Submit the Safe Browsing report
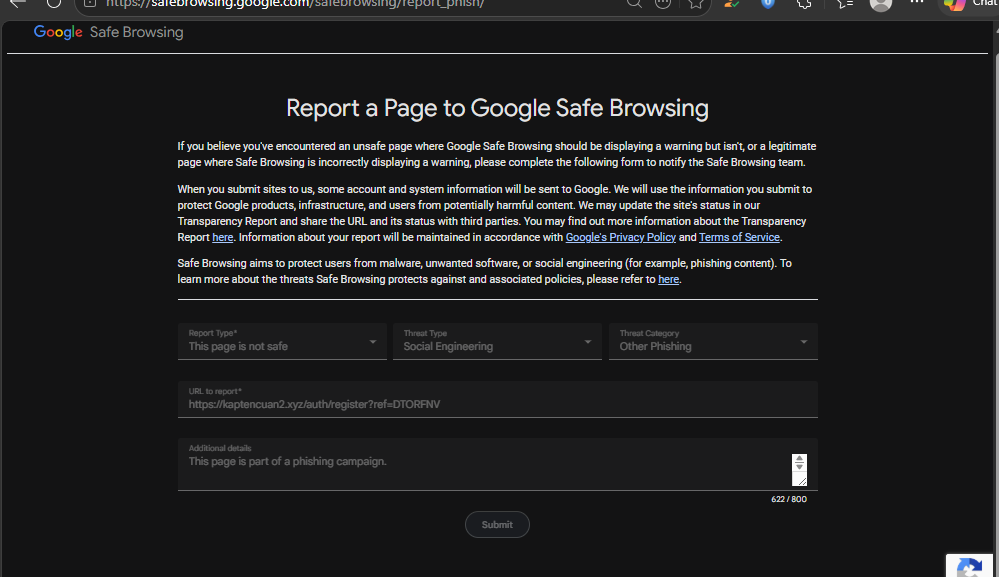 click(x=497, y=525)
